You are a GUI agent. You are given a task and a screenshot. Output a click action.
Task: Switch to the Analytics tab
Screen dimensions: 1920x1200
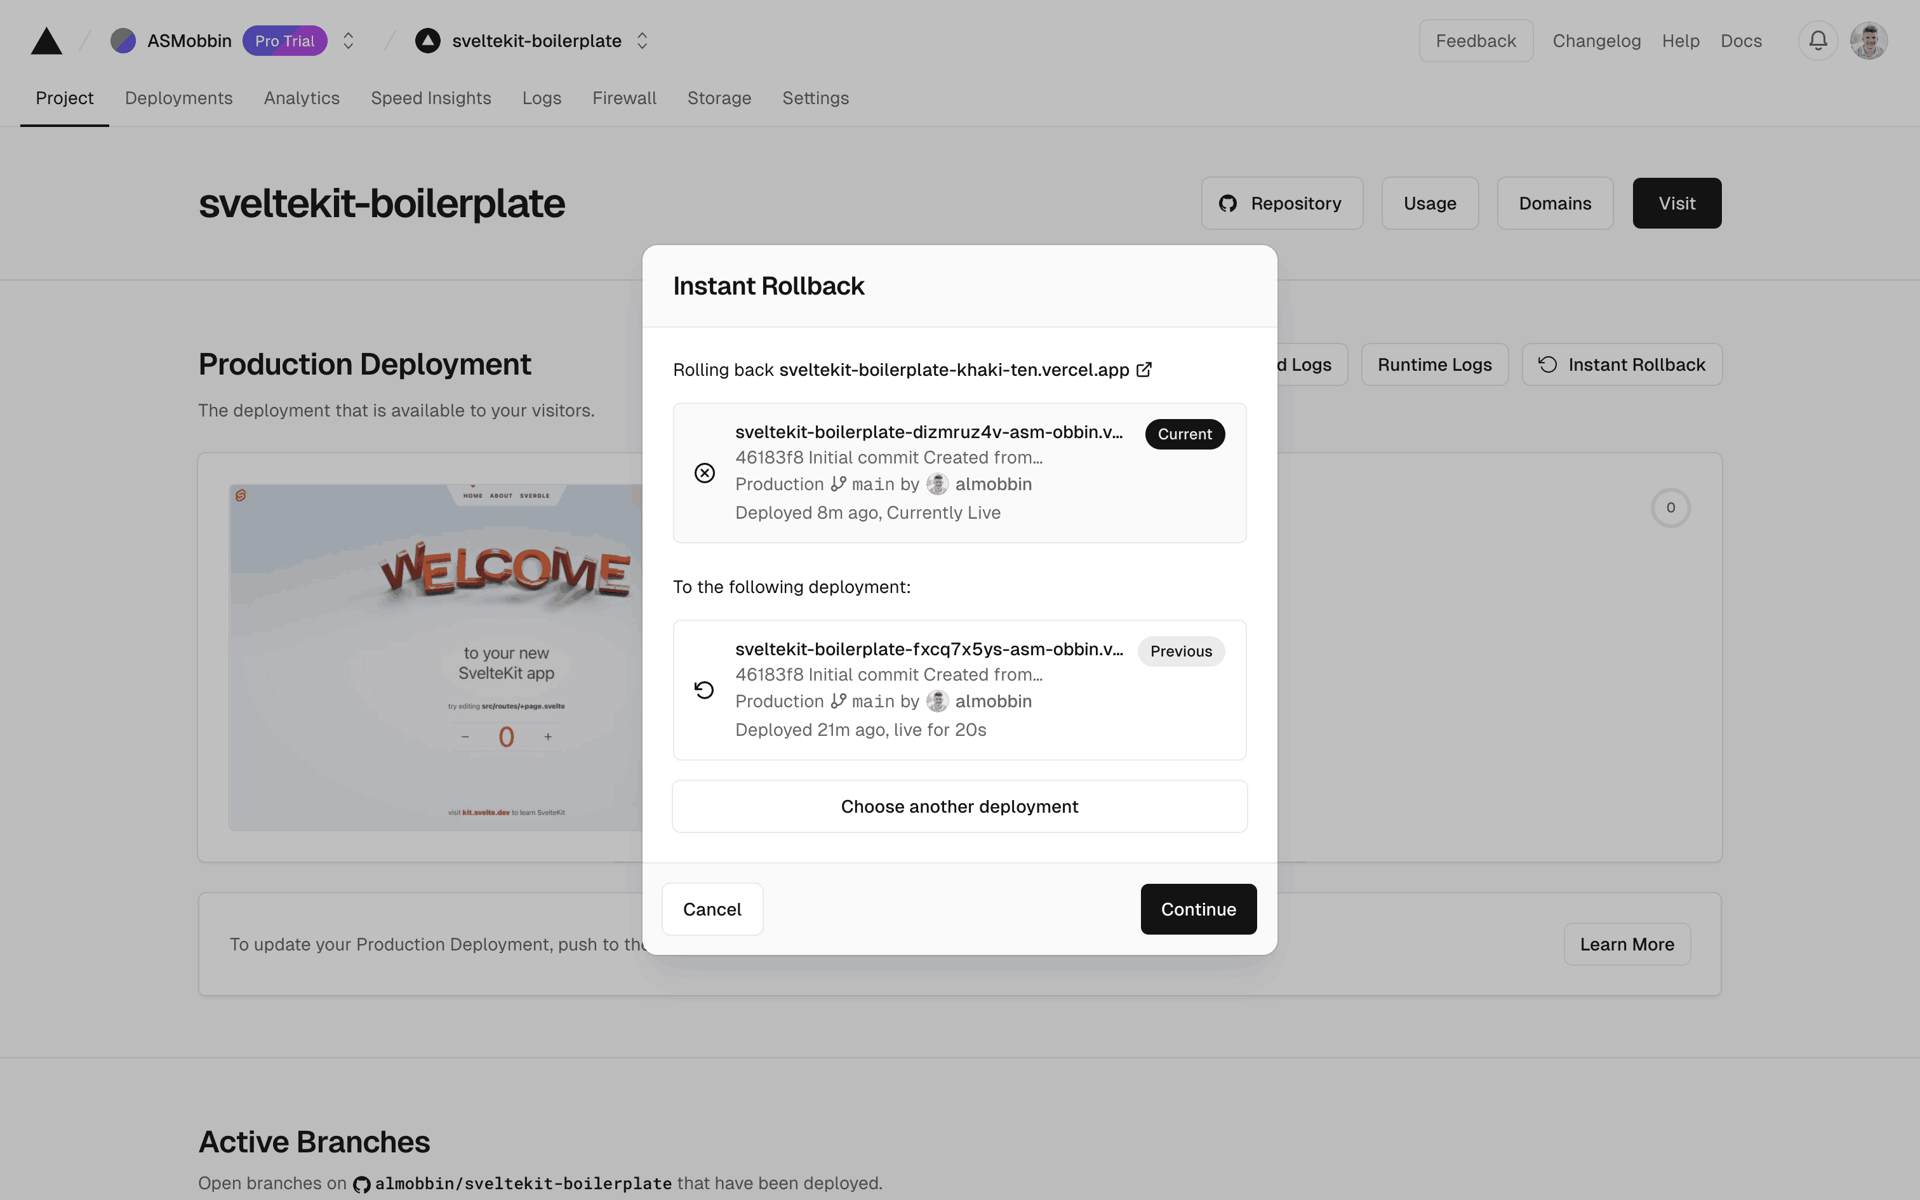pos(302,98)
